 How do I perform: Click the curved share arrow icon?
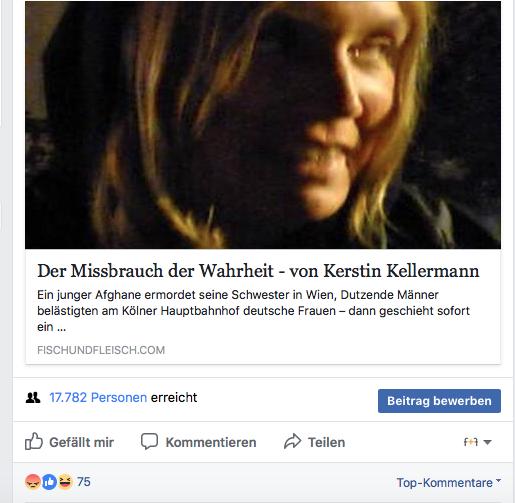click(292, 441)
